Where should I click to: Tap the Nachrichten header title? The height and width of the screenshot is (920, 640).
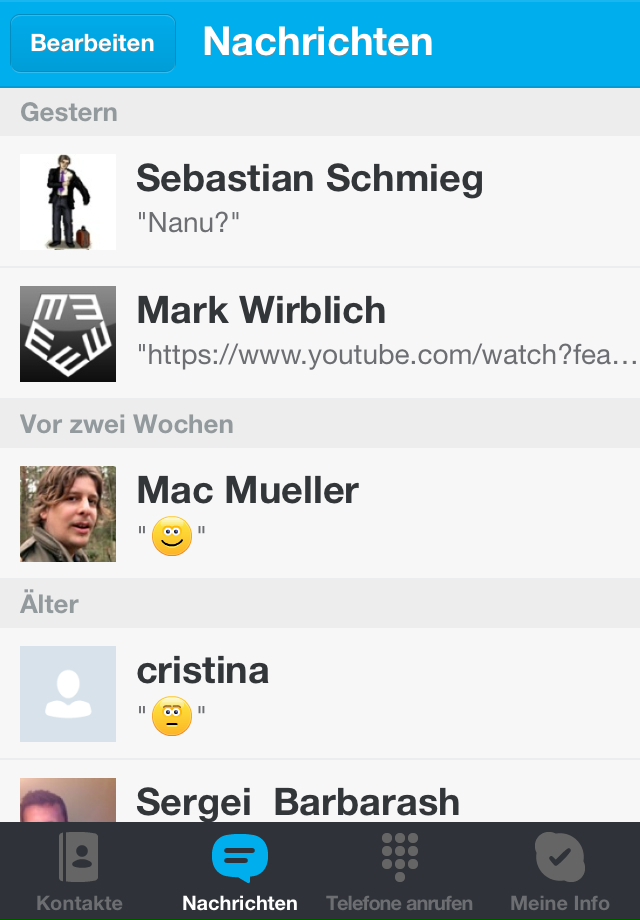click(x=318, y=42)
